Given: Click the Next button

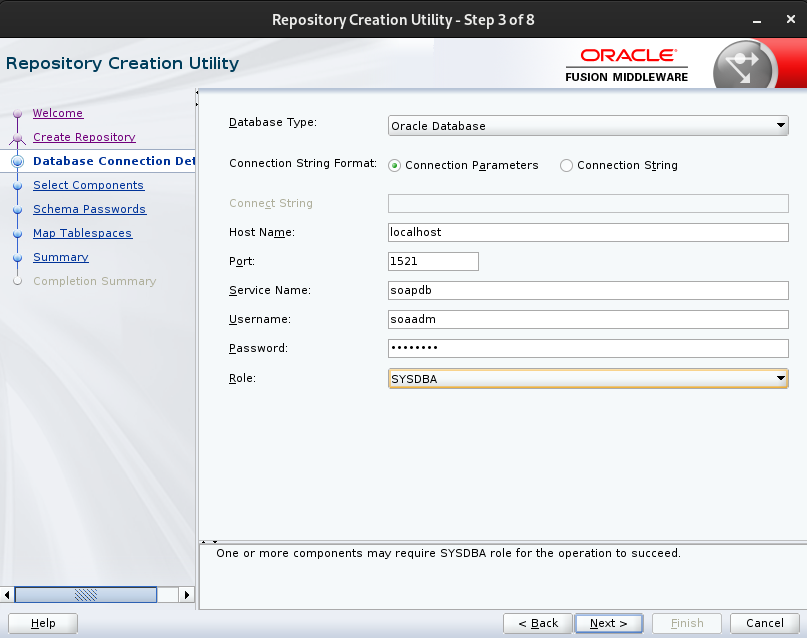Looking at the screenshot, I should (608, 623).
